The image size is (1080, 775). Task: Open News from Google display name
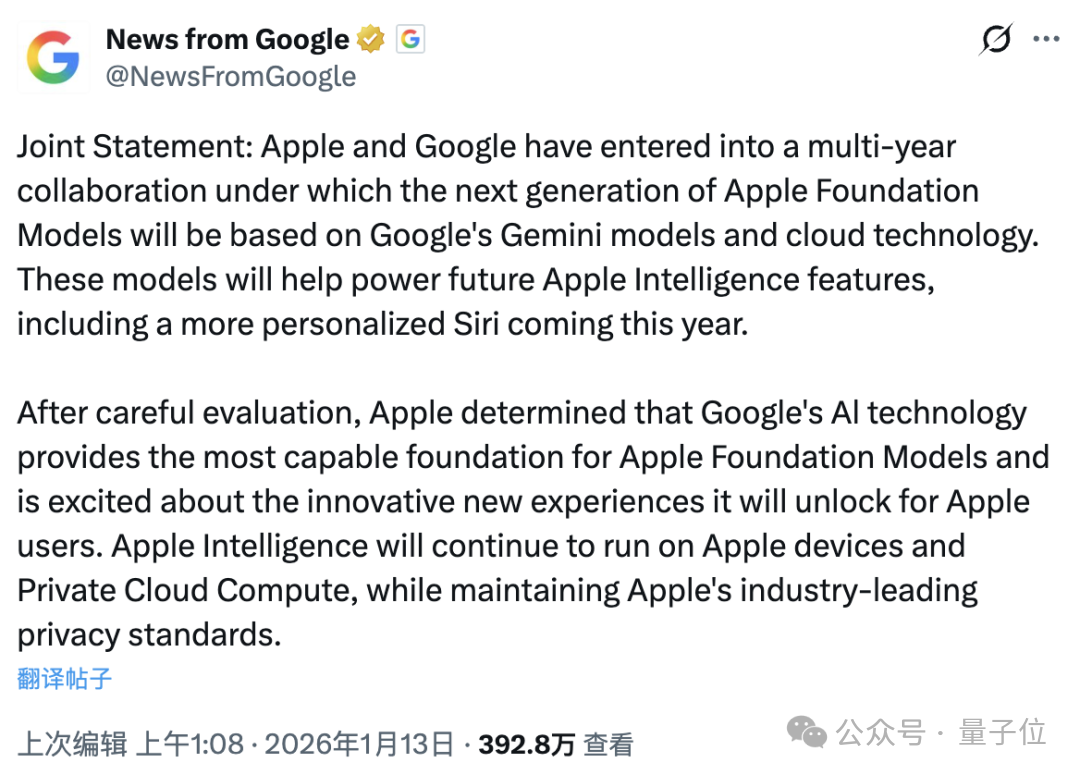227,39
